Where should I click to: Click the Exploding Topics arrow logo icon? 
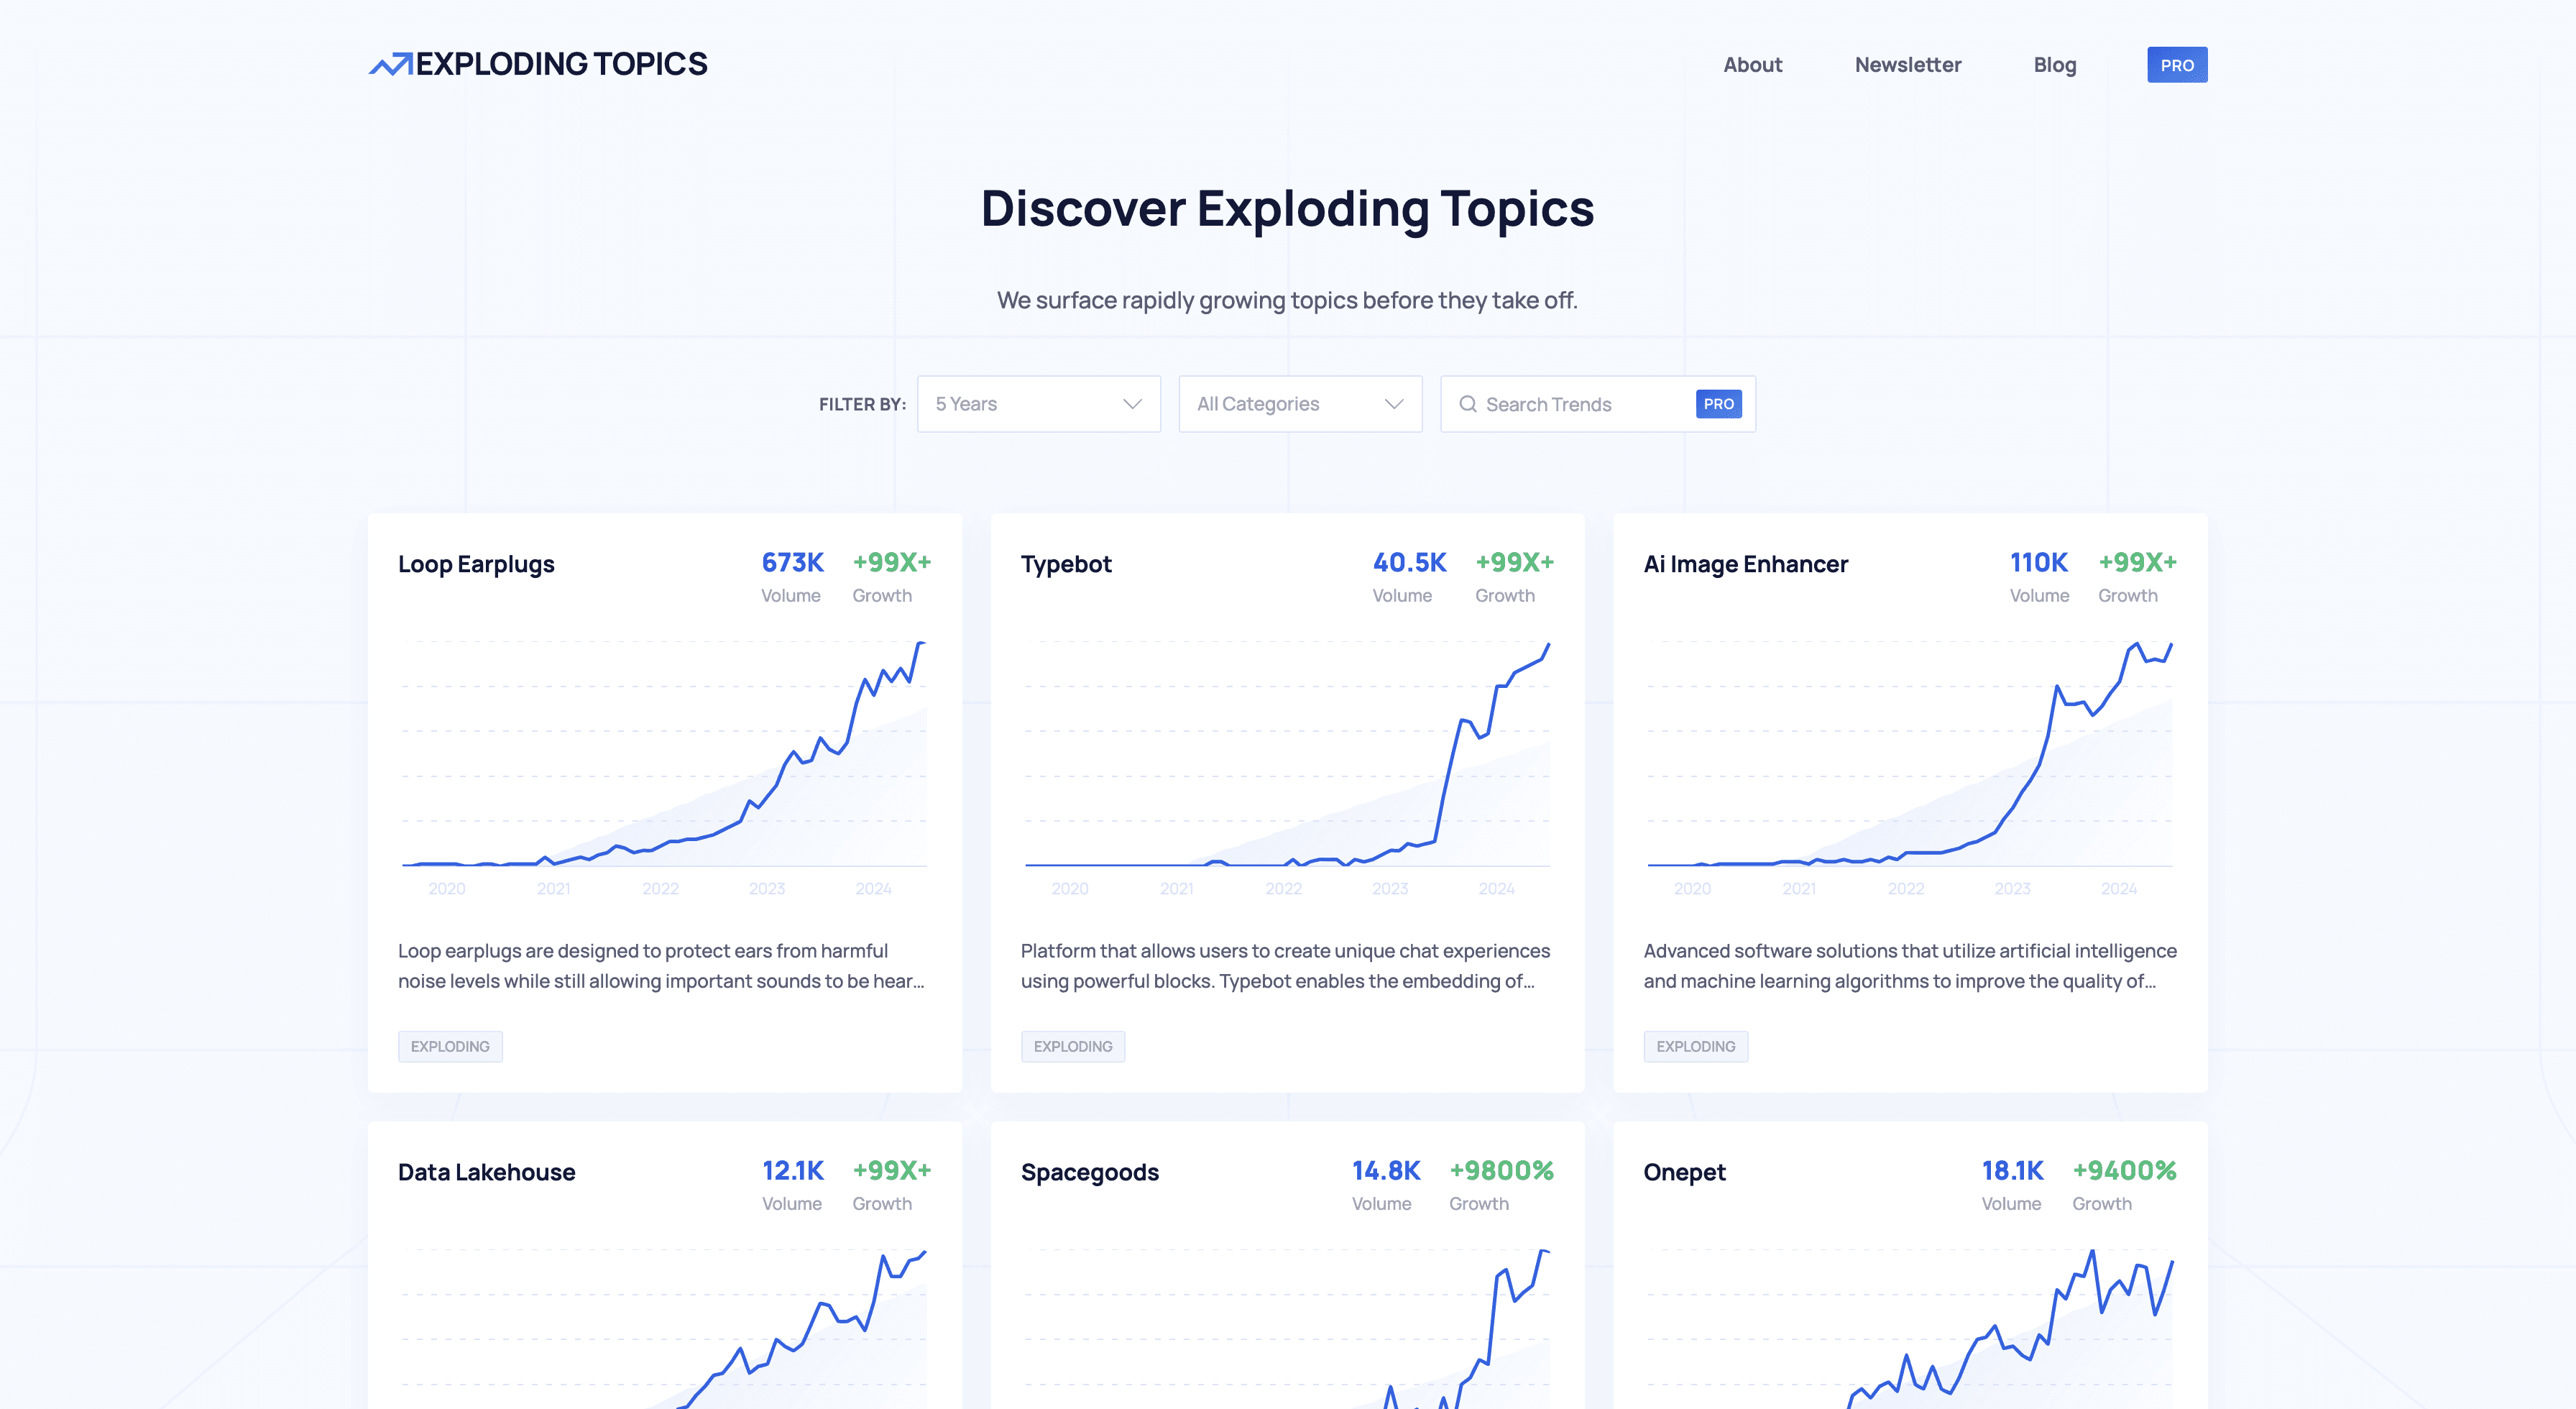390,65
